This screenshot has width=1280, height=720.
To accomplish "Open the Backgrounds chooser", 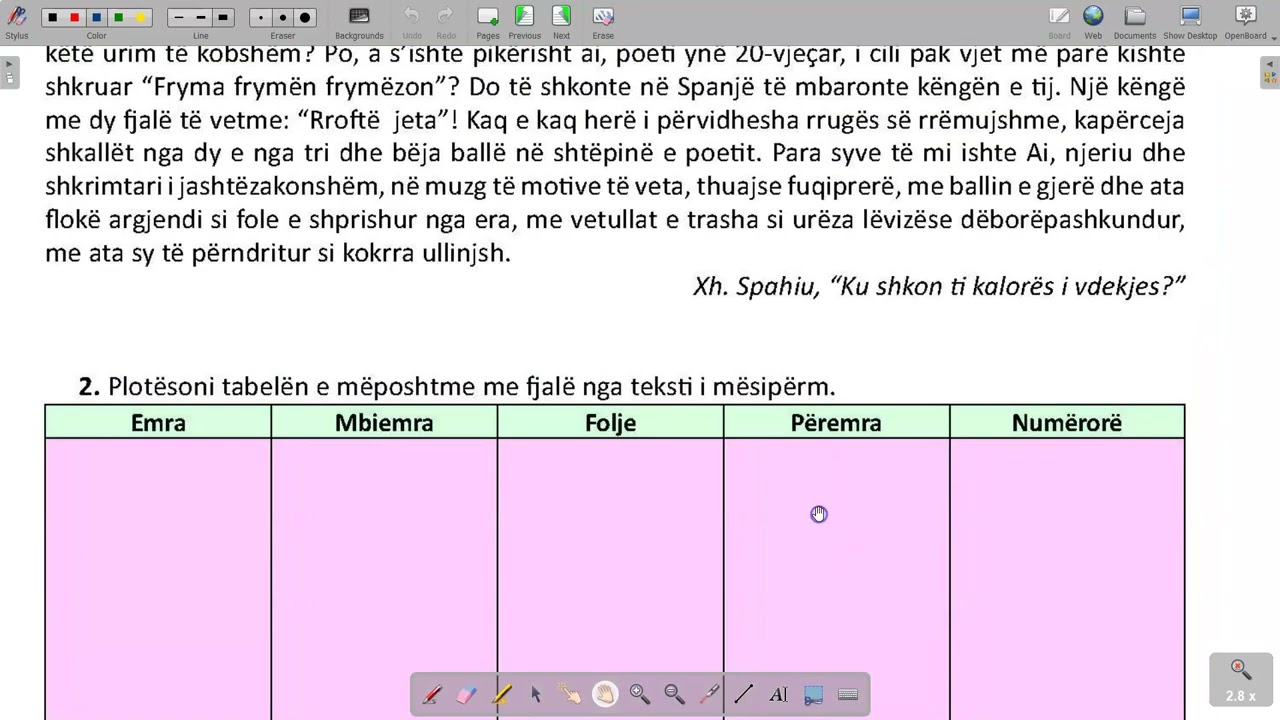I will (359, 22).
